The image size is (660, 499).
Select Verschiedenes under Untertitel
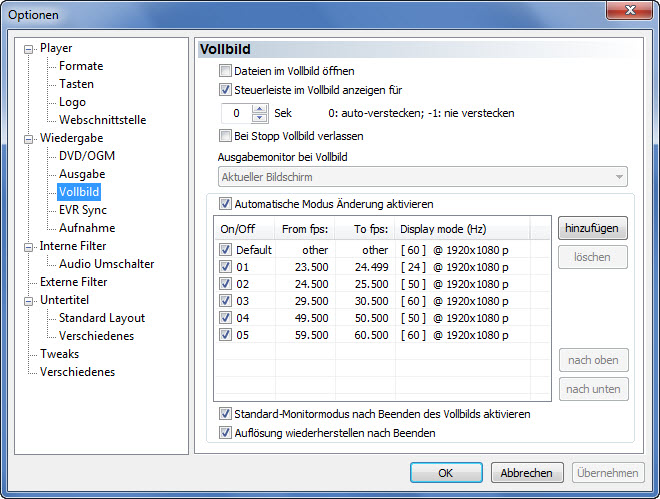click(96, 336)
